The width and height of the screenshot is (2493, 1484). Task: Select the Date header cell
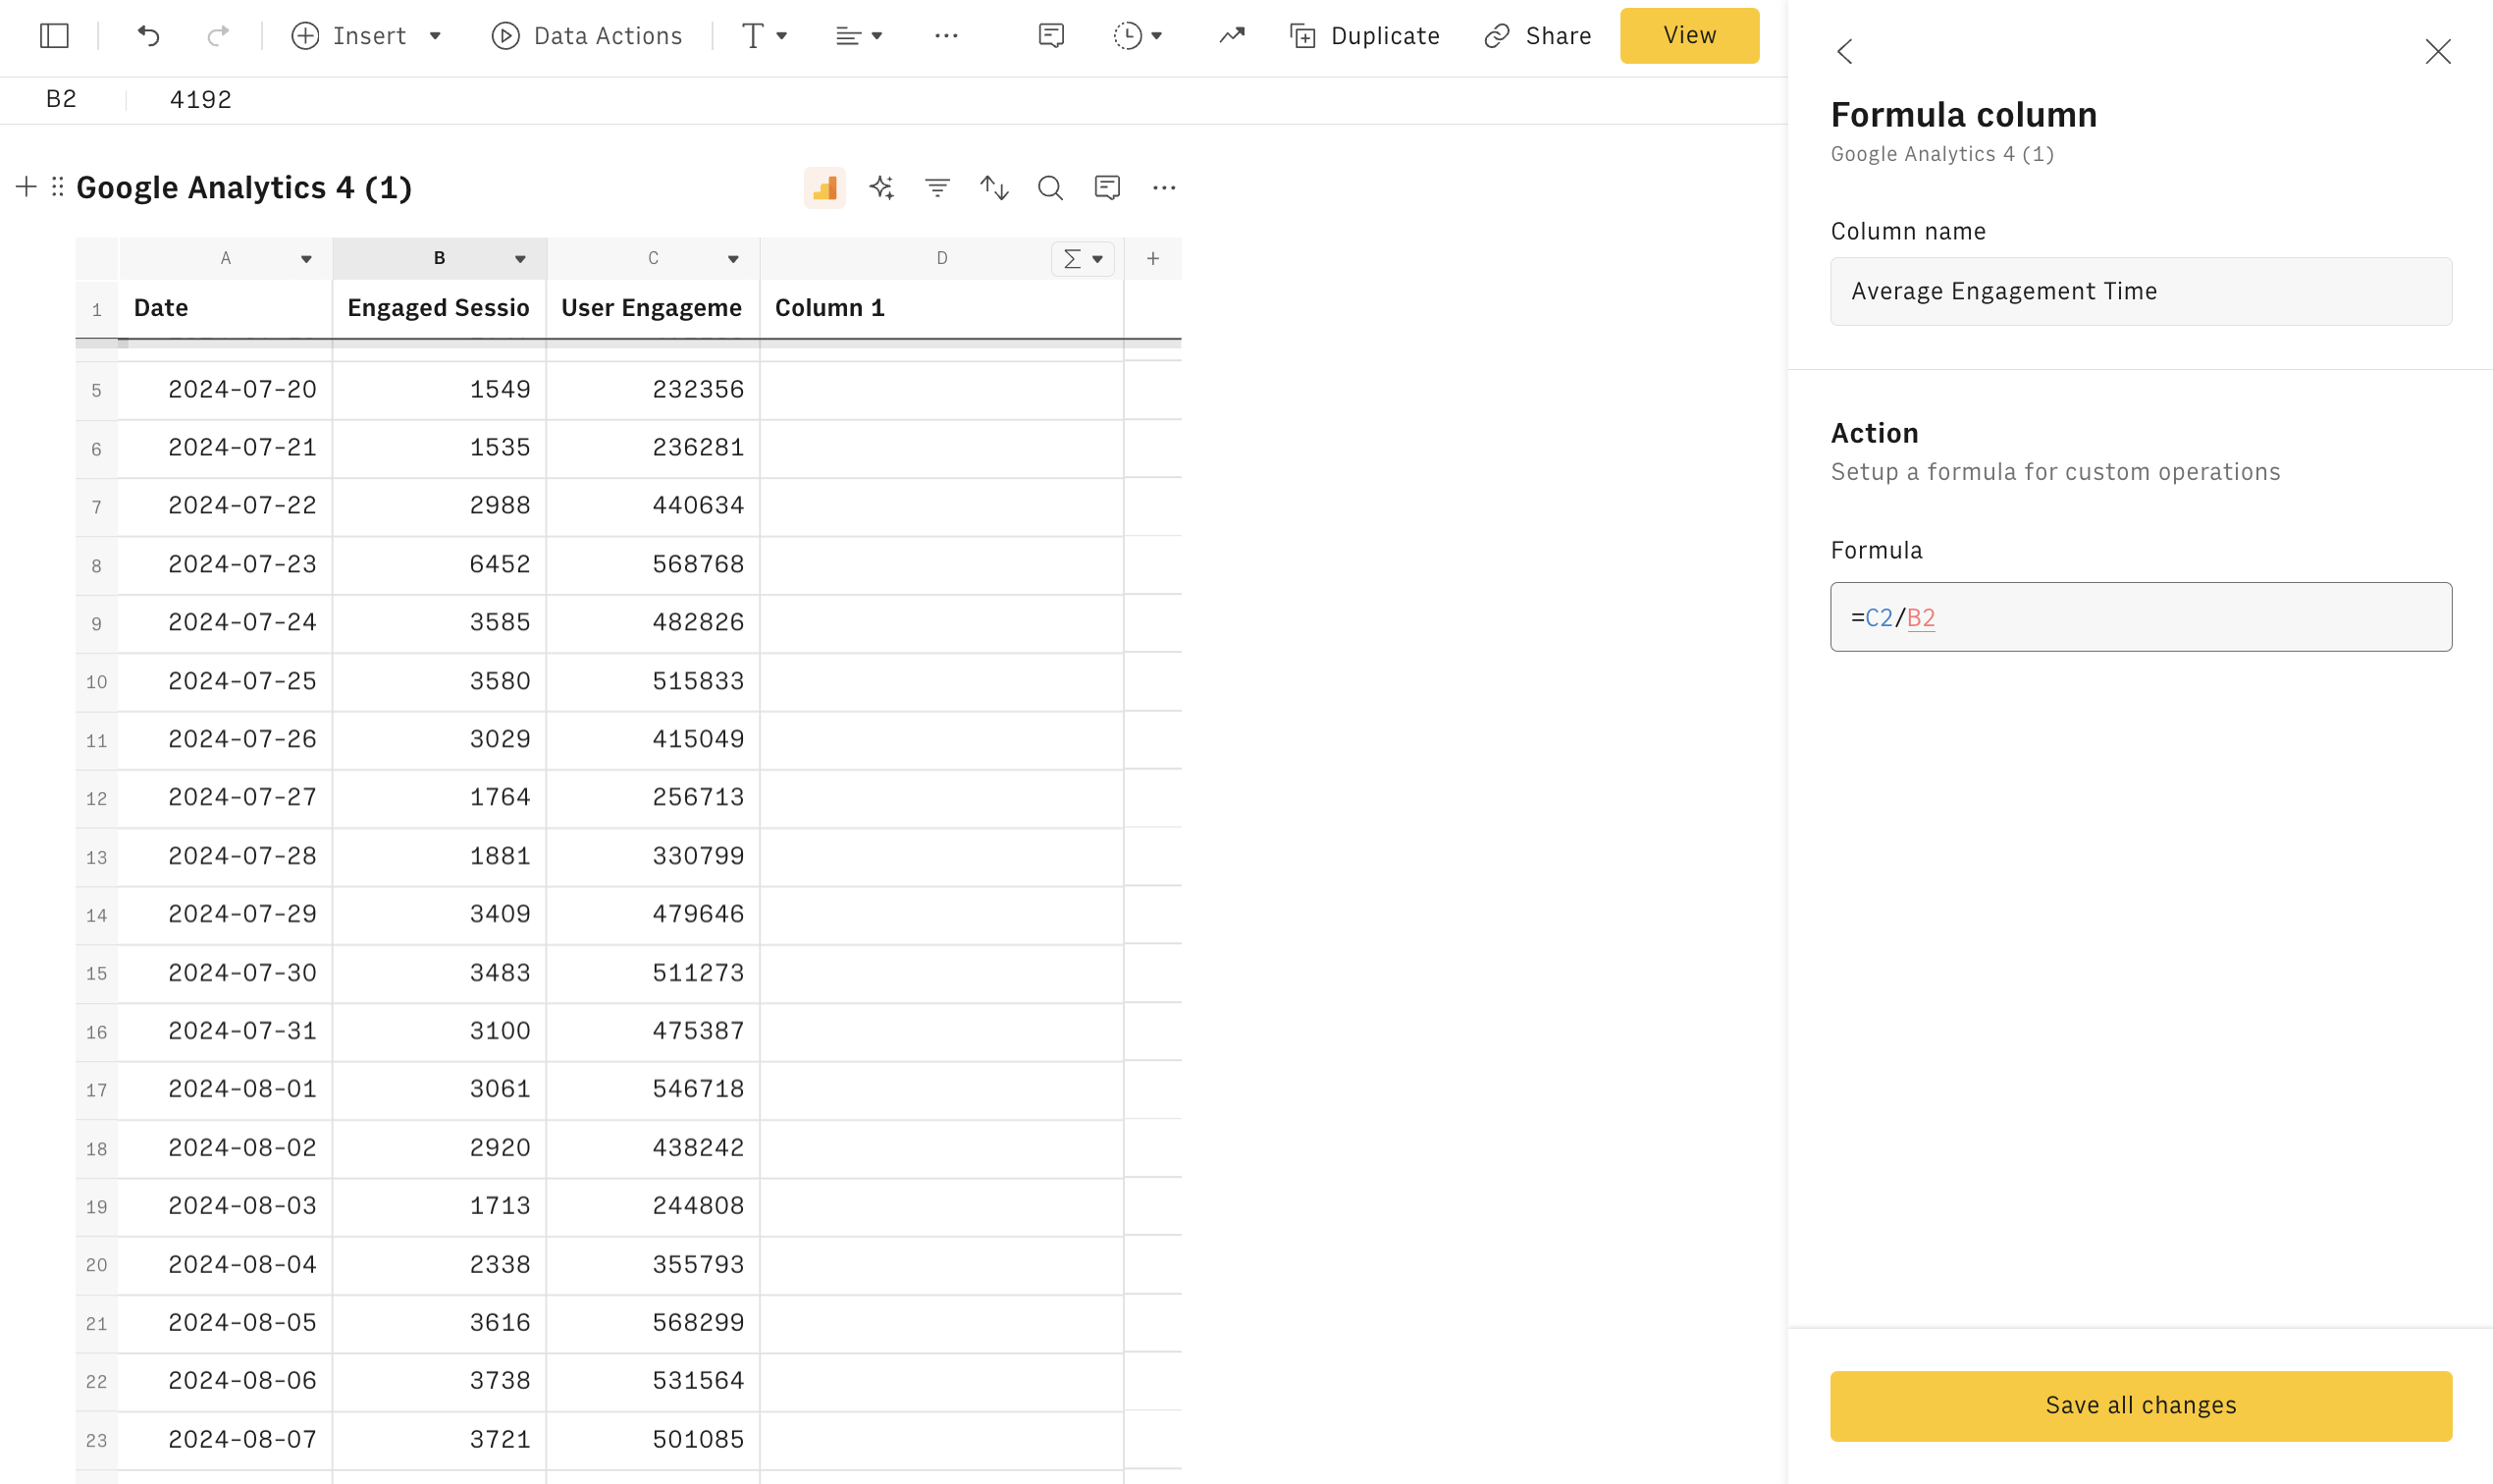[225, 308]
